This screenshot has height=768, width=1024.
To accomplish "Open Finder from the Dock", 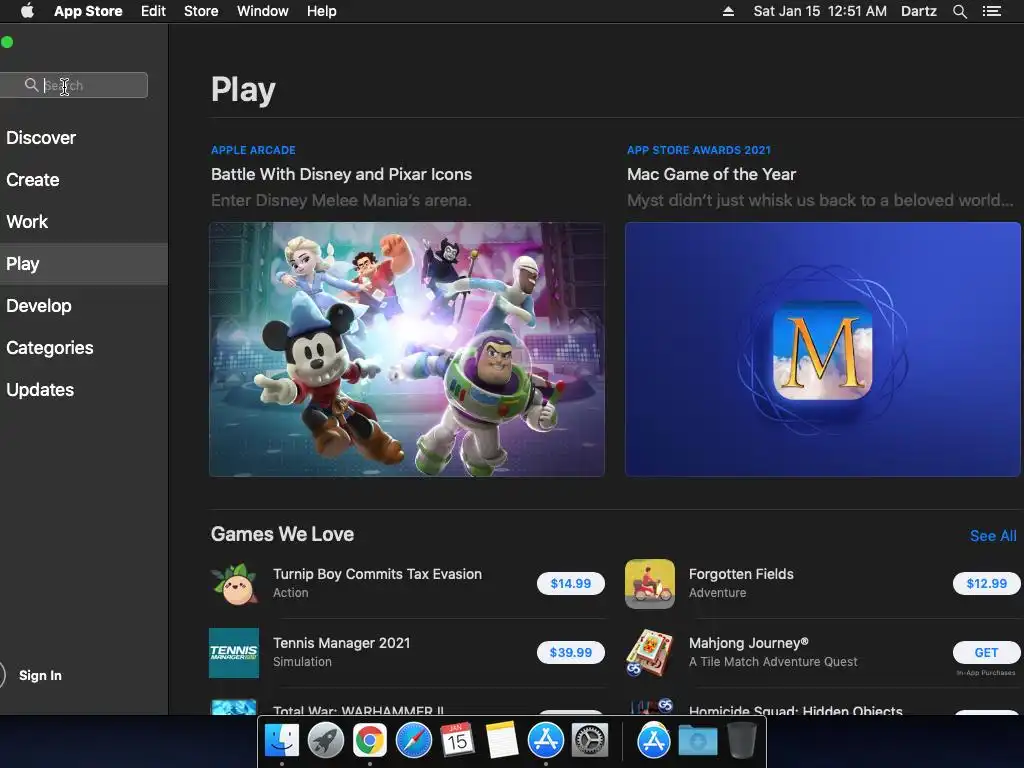I will [x=282, y=741].
